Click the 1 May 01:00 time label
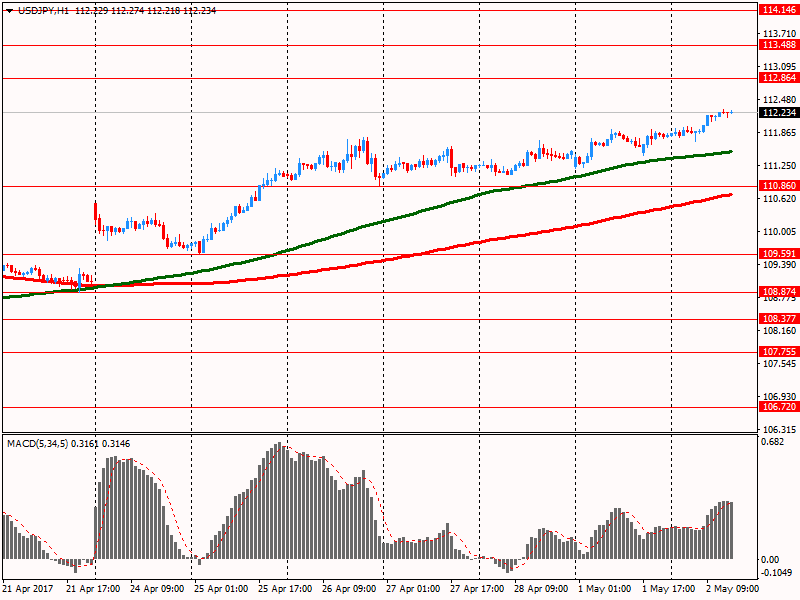This screenshot has height=600, width=800. [x=605, y=589]
